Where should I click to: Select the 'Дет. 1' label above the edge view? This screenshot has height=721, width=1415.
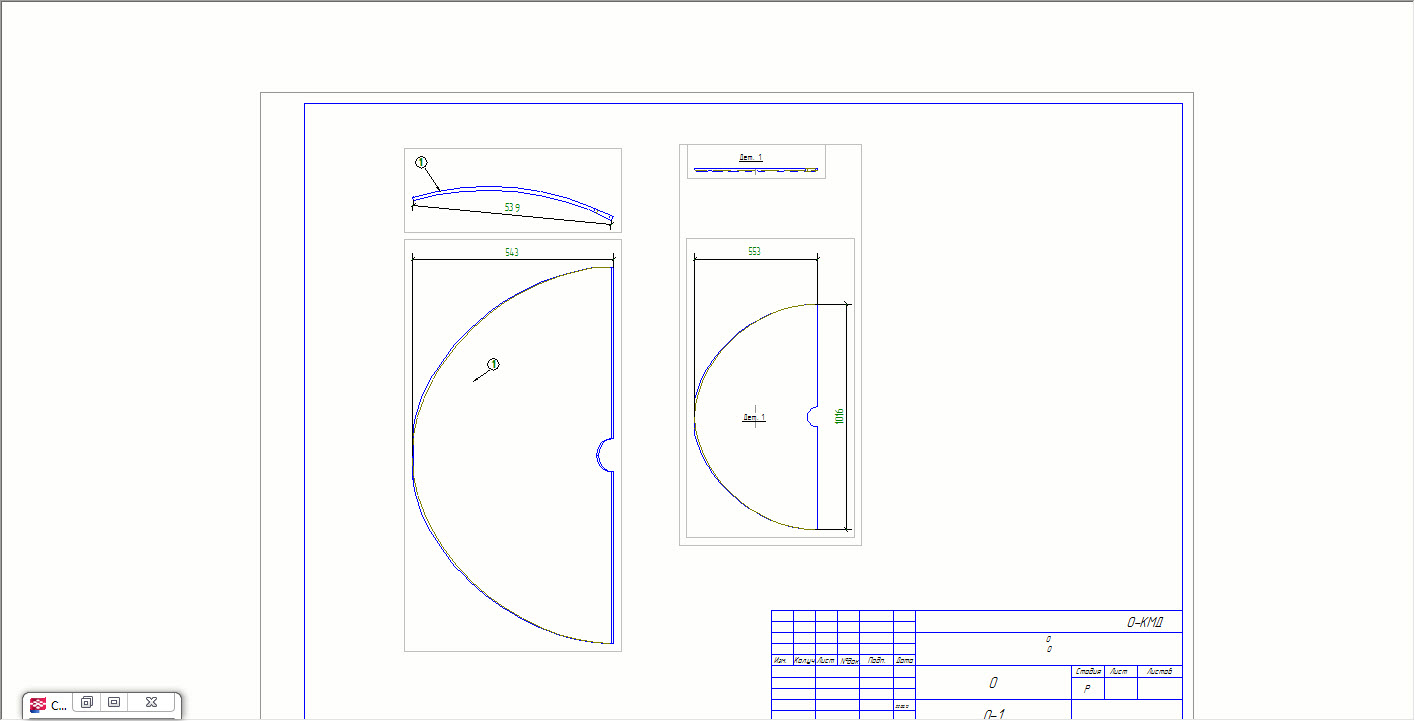[751, 157]
